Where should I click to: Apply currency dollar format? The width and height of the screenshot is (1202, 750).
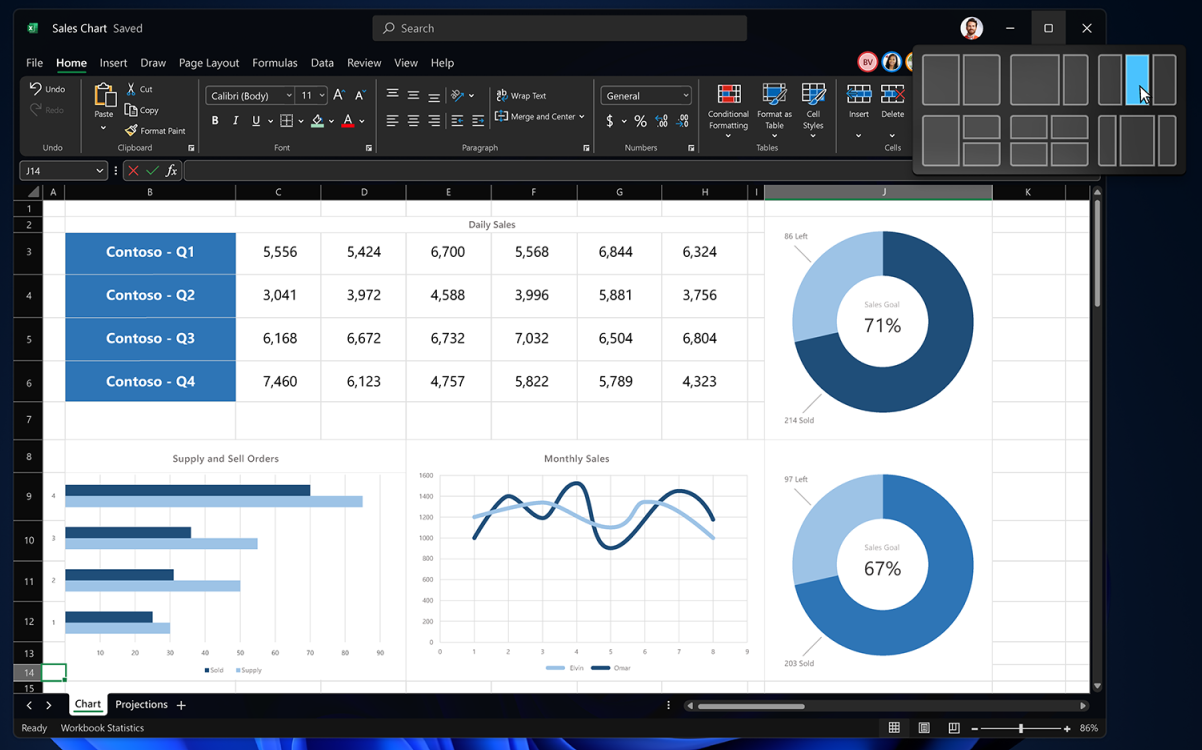610,121
